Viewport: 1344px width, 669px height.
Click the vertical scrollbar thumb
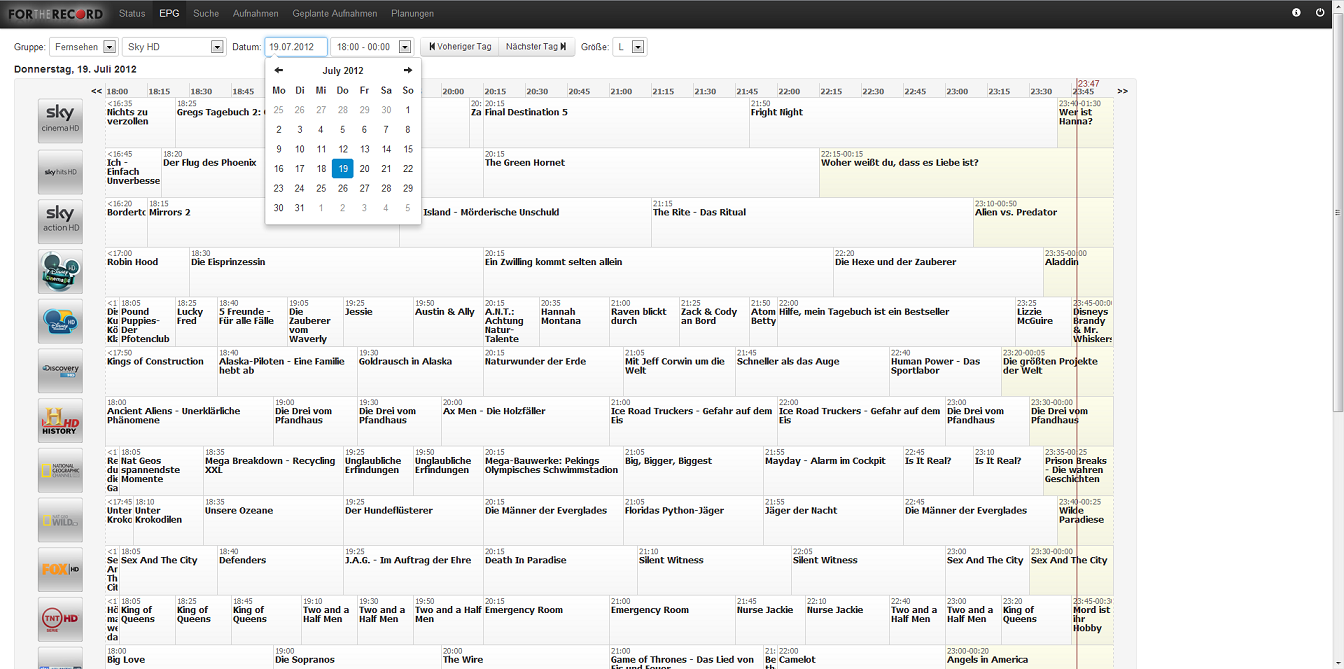click(x=1338, y=211)
